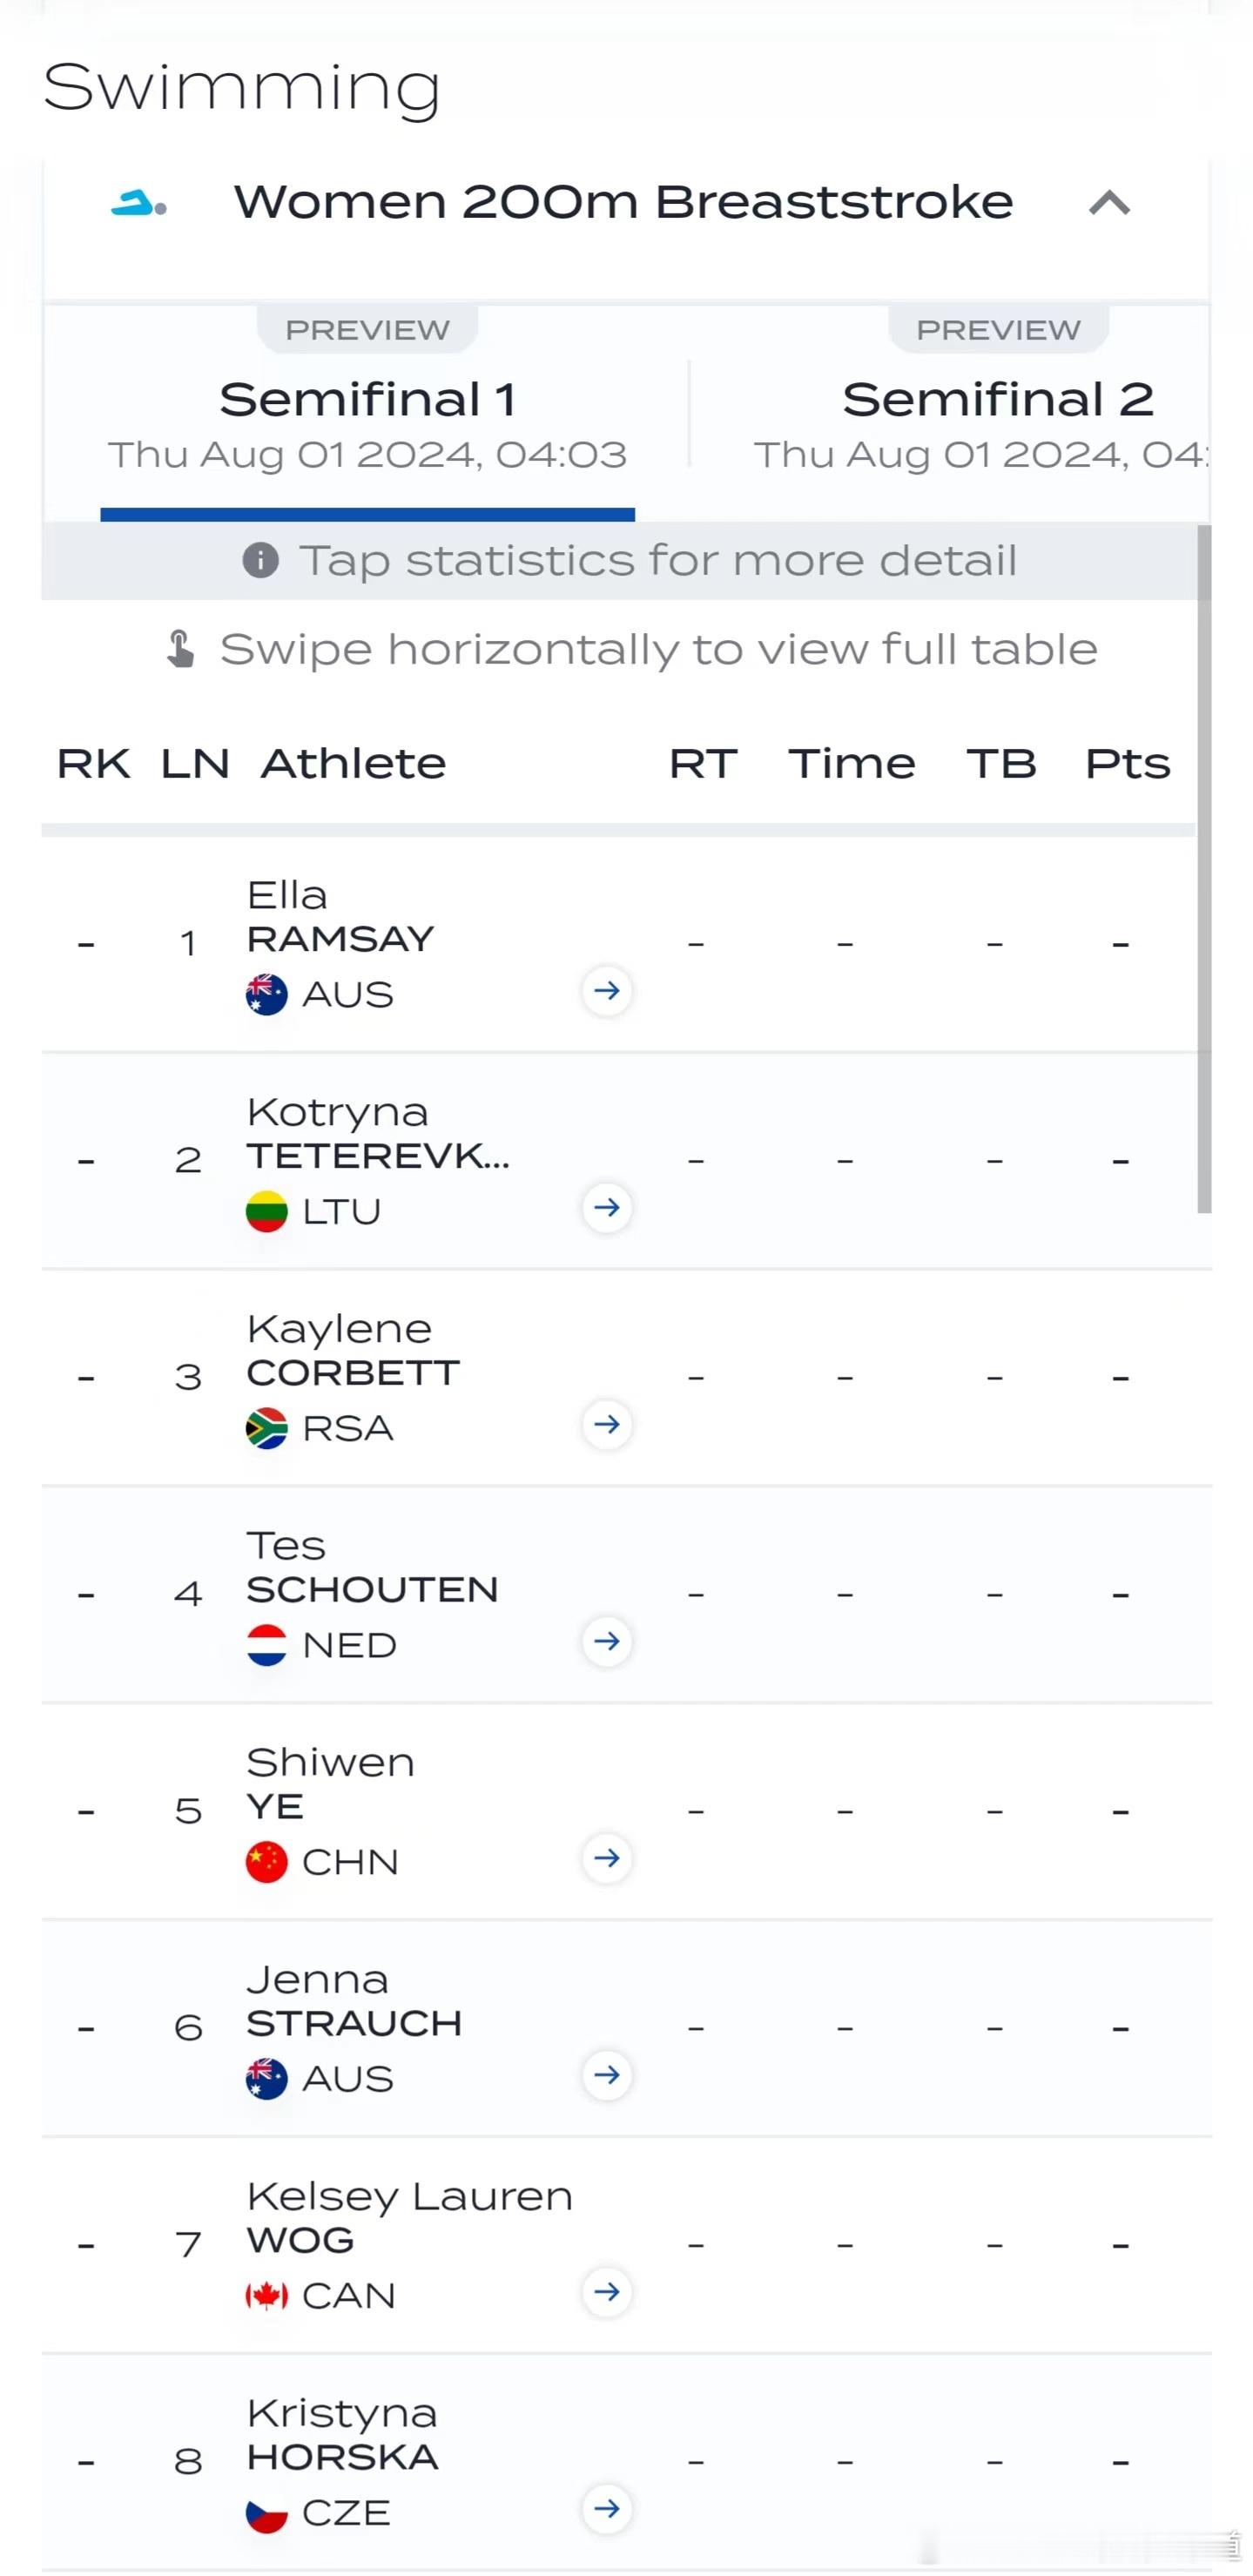Open Shiwen Ye's details arrow
The height and width of the screenshot is (2576, 1253).
pyautogui.click(x=607, y=1859)
